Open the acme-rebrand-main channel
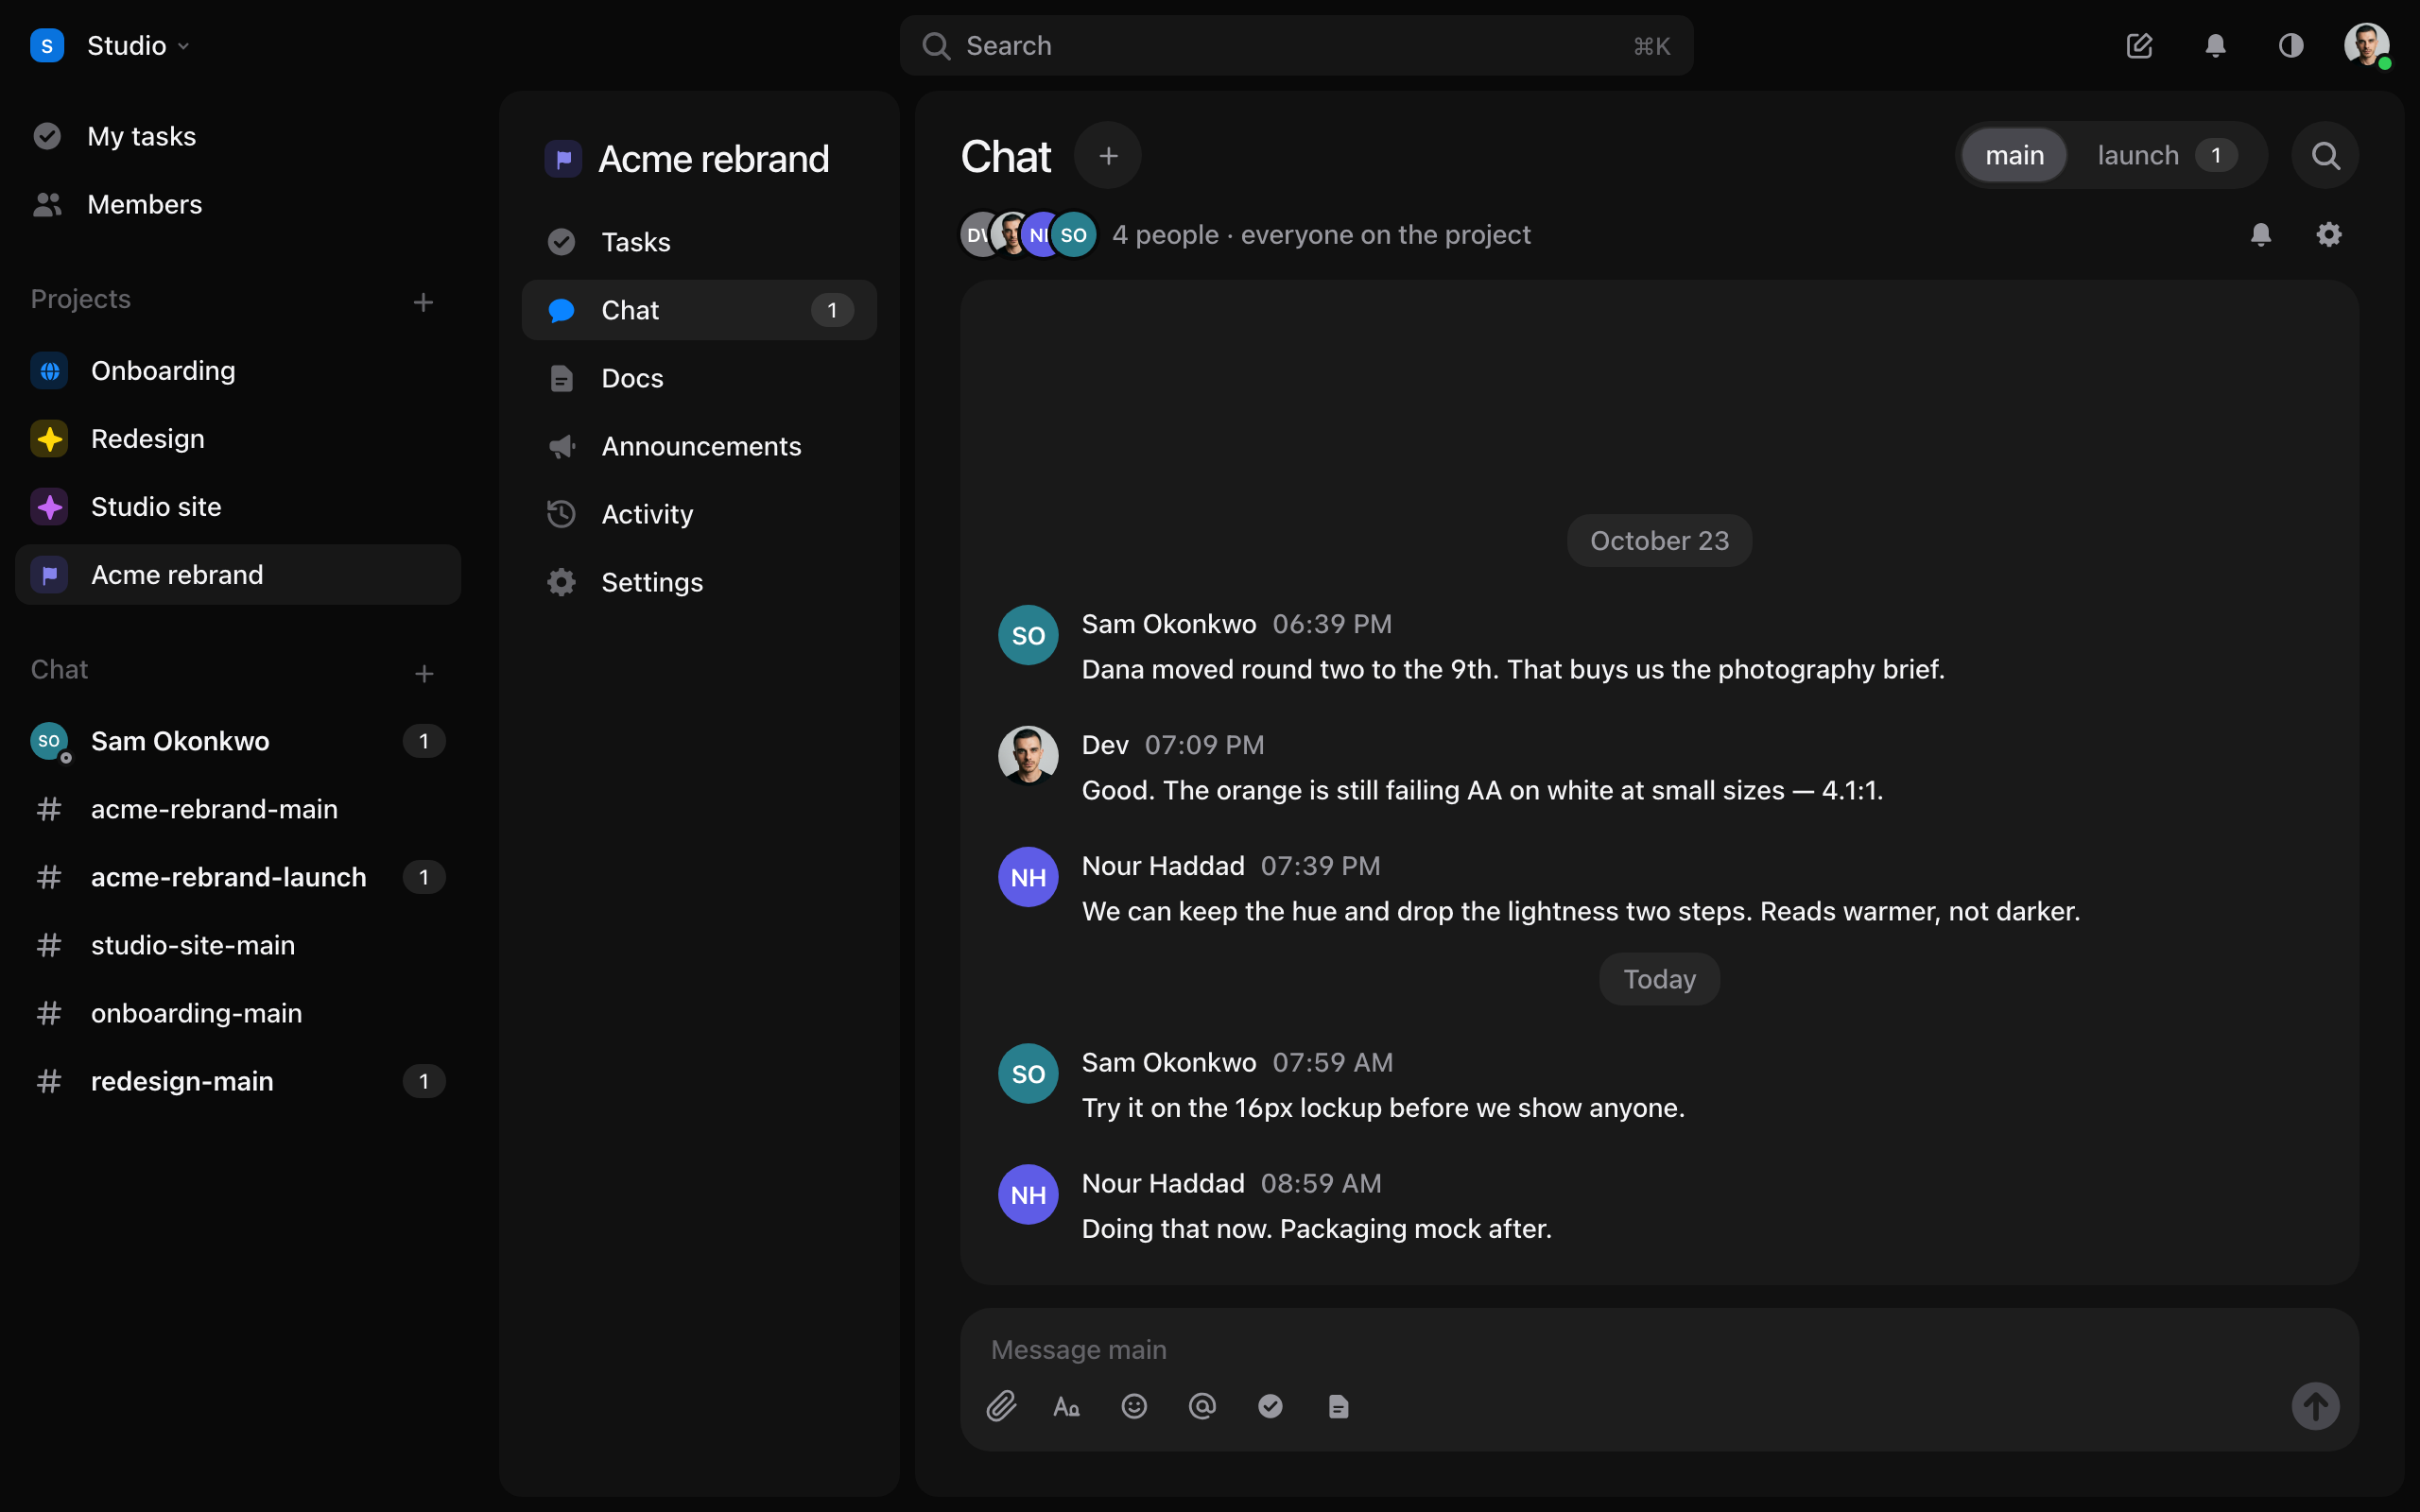The width and height of the screenshot is (2420, 1512). tap(238, 809)
